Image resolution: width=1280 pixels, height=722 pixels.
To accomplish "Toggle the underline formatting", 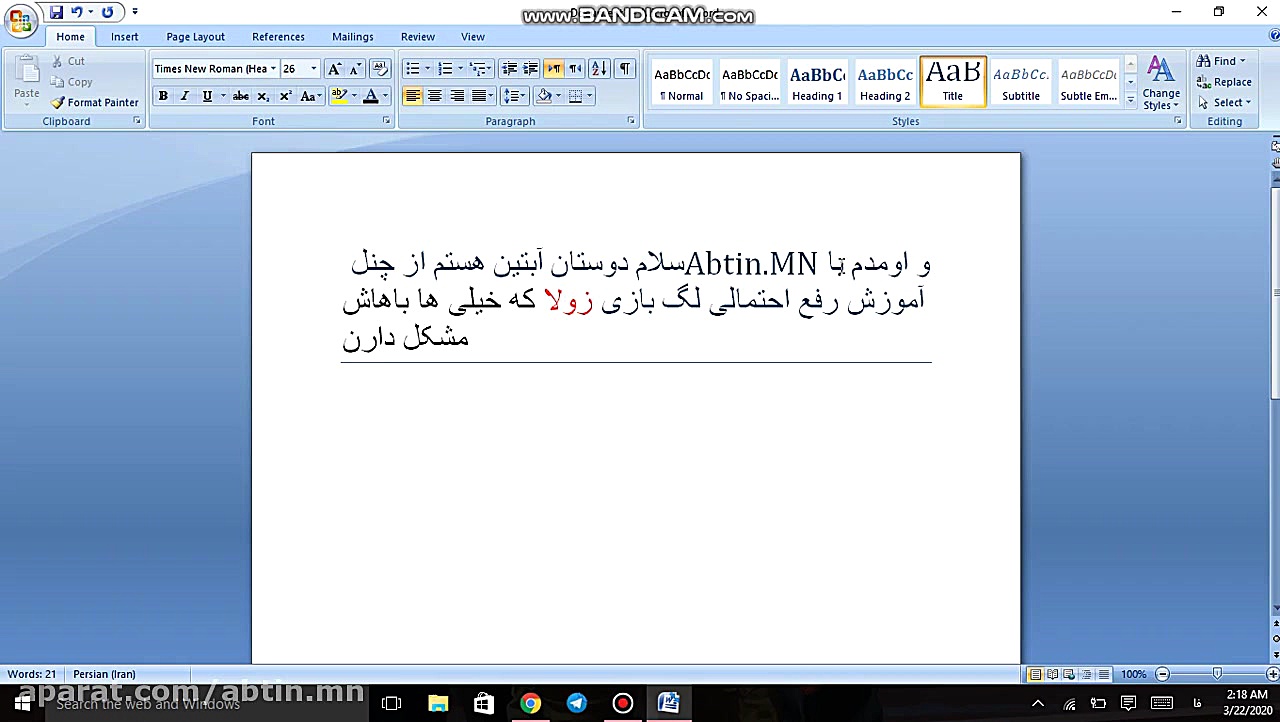I will 208,95.
